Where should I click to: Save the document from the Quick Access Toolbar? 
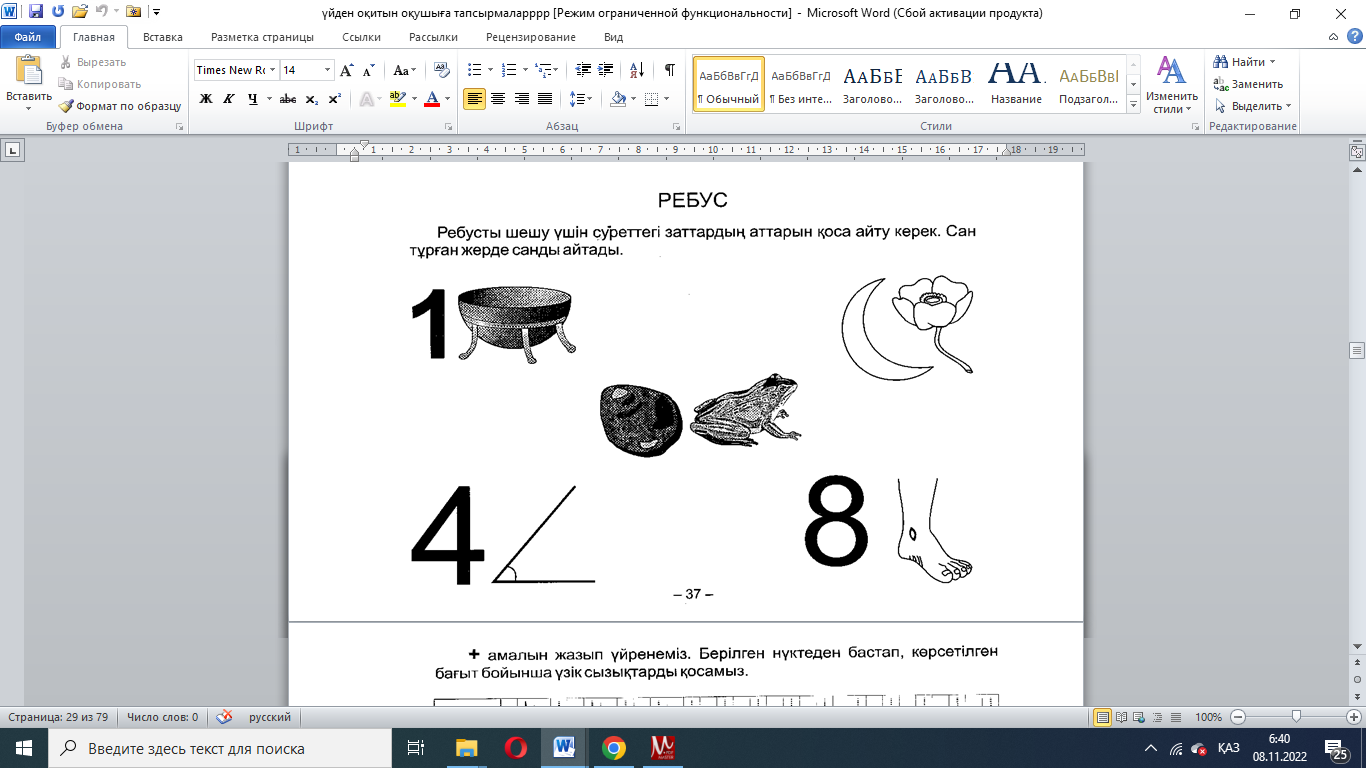(x=36, y=13)
